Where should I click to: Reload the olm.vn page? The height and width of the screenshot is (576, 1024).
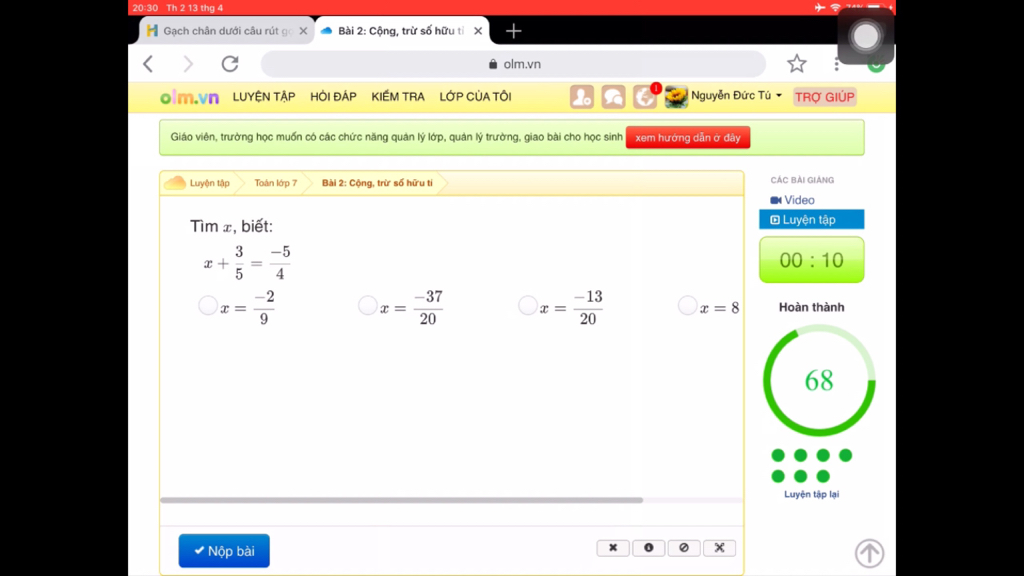point(230,64)
